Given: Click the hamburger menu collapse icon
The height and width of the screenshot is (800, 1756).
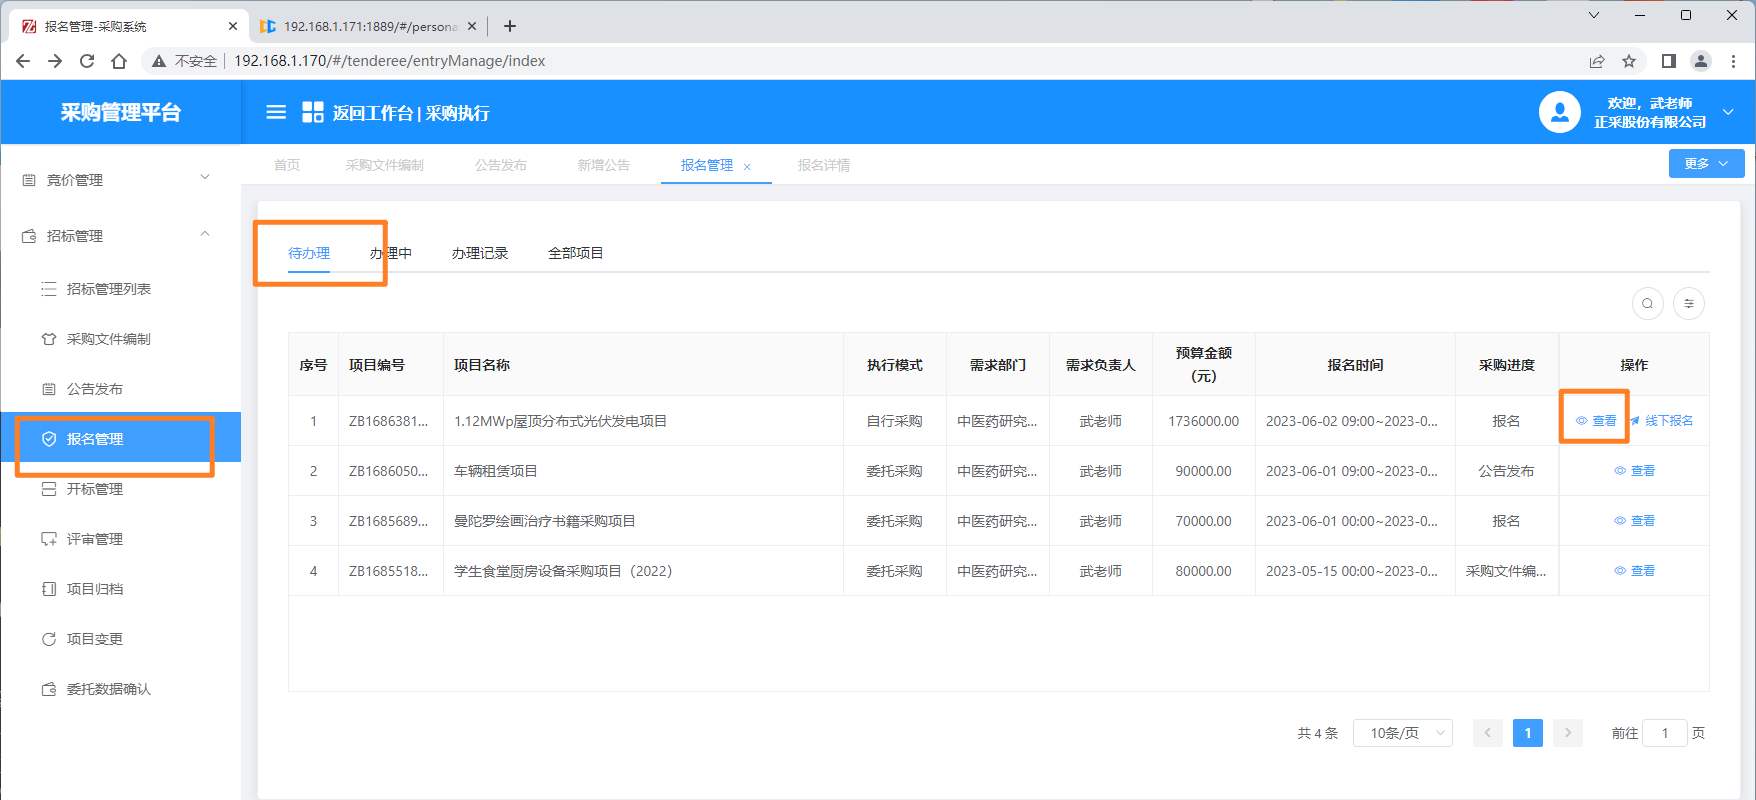Looking at the screenshot, I should click(x=276, y=112).
